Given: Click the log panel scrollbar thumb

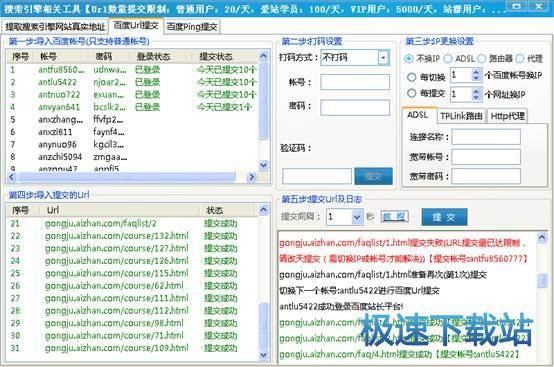Looking at the screenshot, I should [542, 281].
